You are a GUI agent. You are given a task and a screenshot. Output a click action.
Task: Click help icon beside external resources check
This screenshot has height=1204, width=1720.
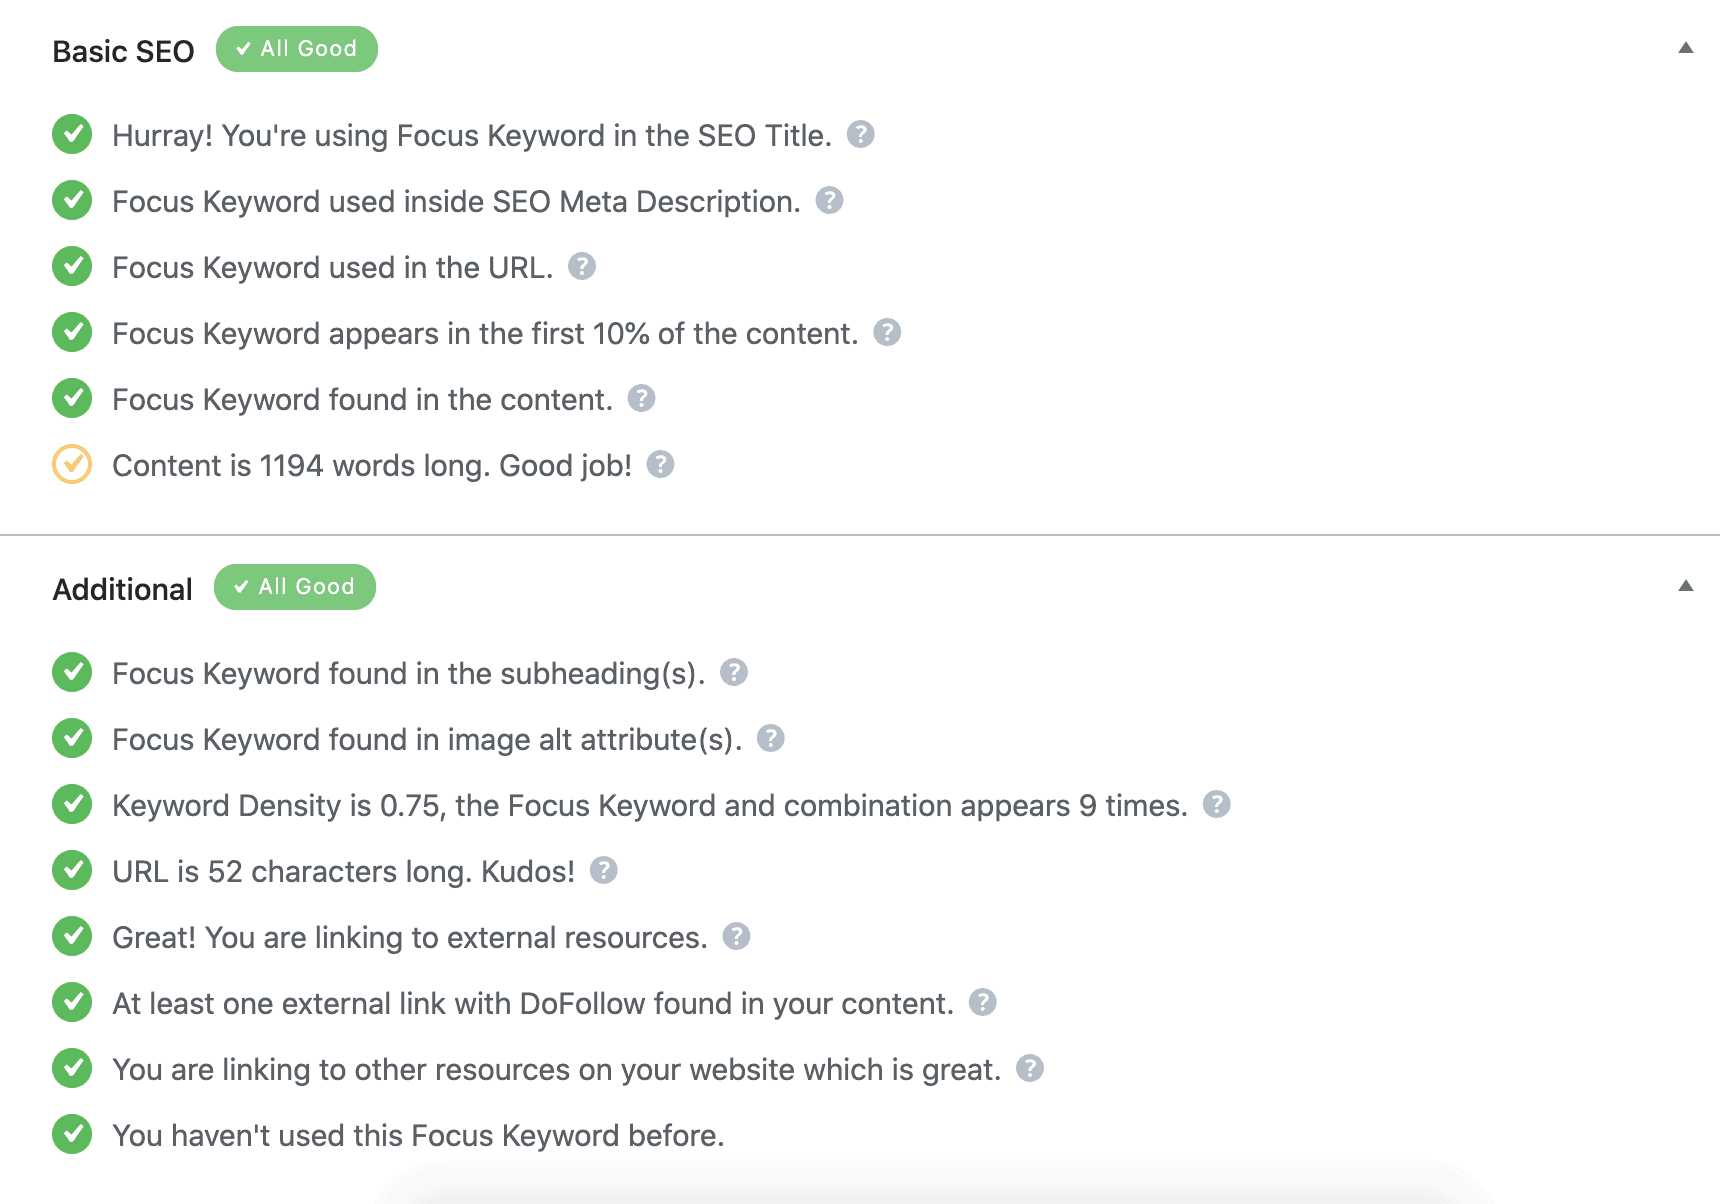pyautogui.click(x=736, y=937)
